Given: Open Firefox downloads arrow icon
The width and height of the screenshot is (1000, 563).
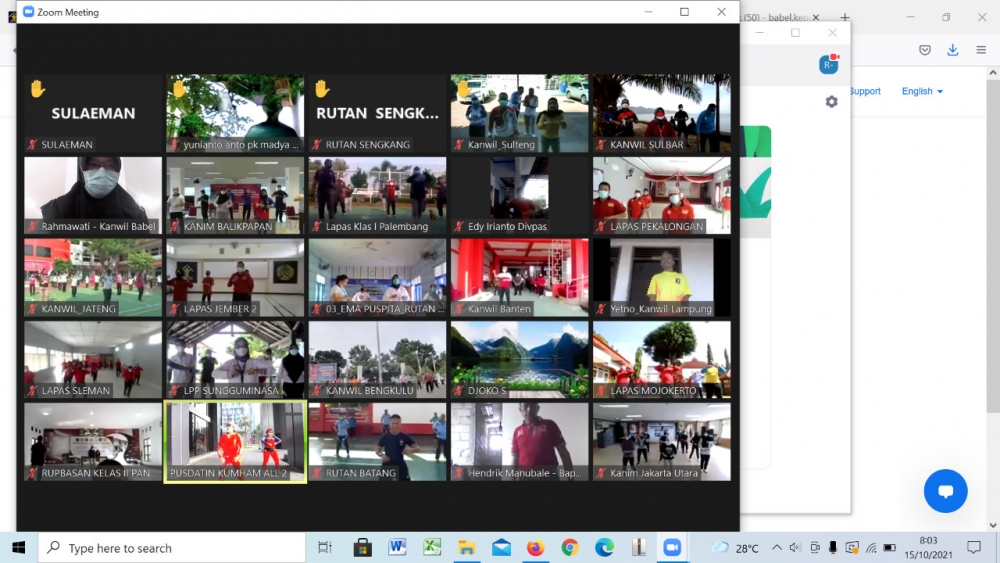Looking at the screenshot, I should (952, 50).
